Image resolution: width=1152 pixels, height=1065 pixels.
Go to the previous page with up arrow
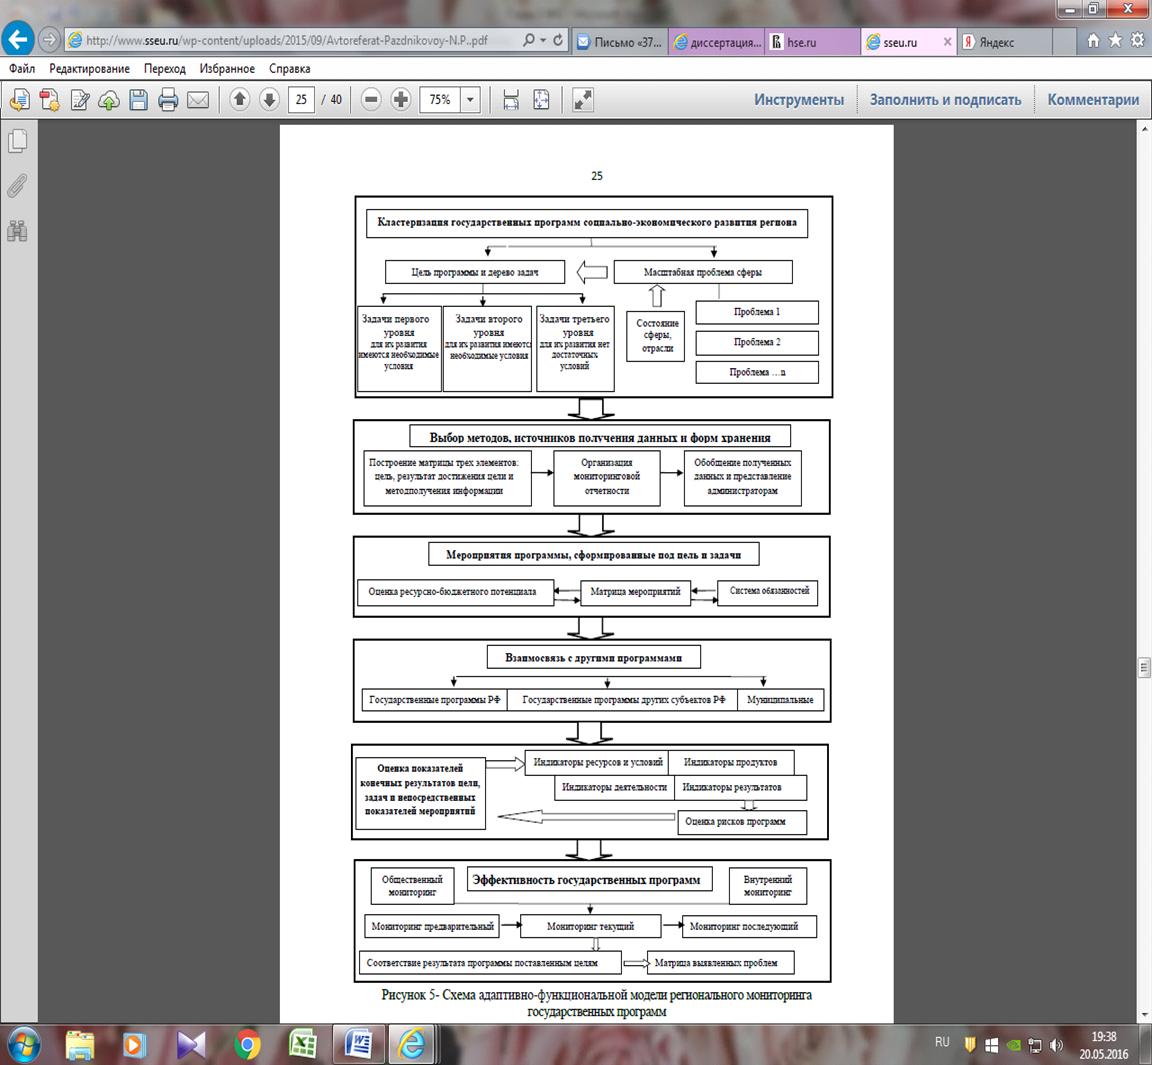239,100
